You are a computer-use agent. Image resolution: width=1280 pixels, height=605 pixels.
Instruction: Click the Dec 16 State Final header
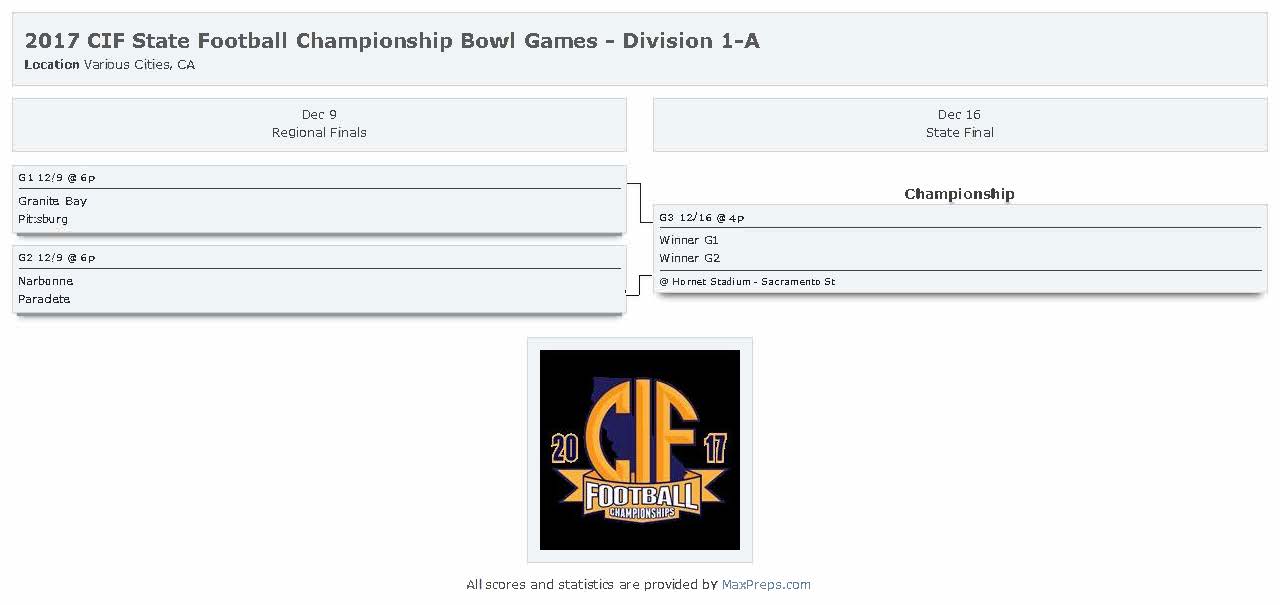click(x=959, y=124)
